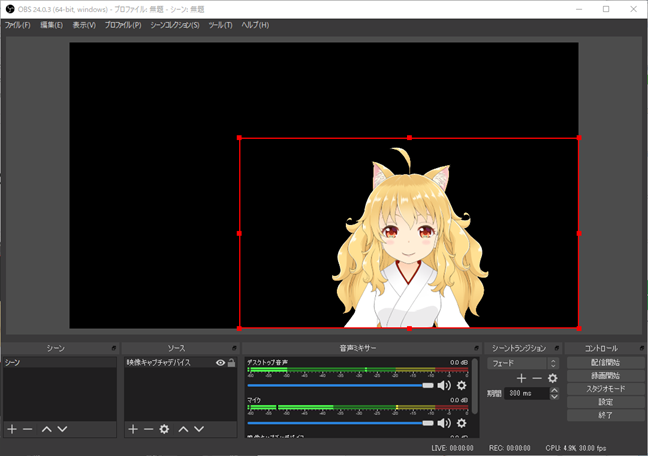The image size is (648, 456).
Task: Move source up in ソース panel
Action: pyautogui.click(x=183, y=429)
